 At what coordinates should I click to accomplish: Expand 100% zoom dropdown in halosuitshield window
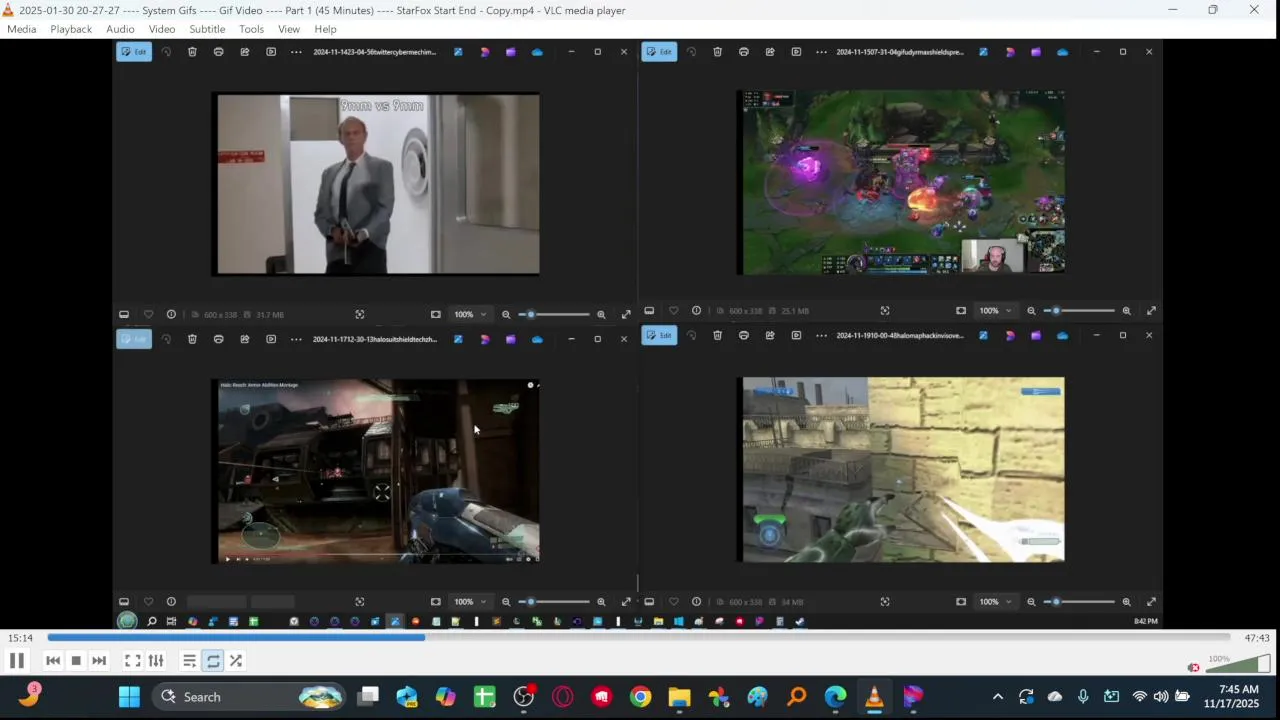tap(470, 601)
